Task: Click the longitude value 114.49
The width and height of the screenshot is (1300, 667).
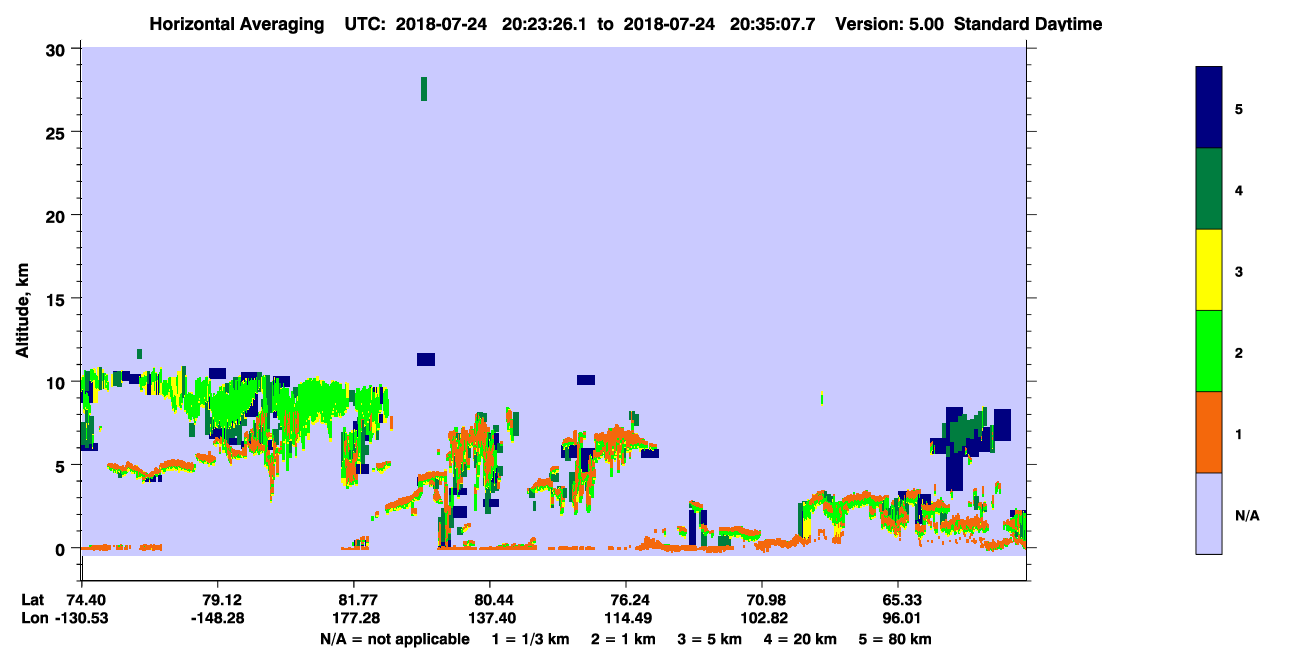Action: [x=626, y=619]
